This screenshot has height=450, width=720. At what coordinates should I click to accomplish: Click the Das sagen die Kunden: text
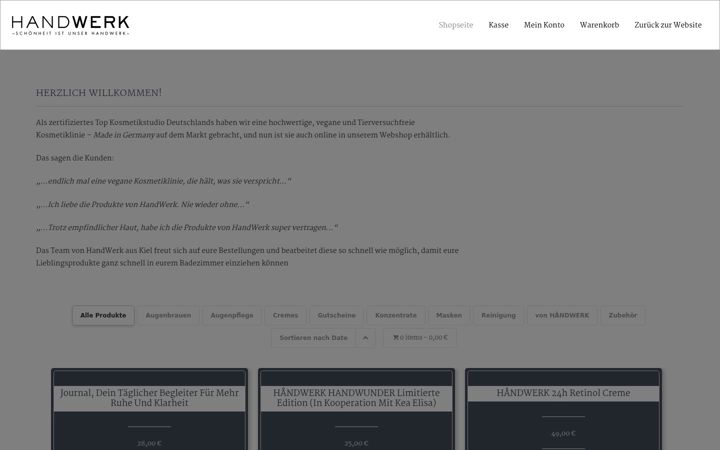click(75, 158)
